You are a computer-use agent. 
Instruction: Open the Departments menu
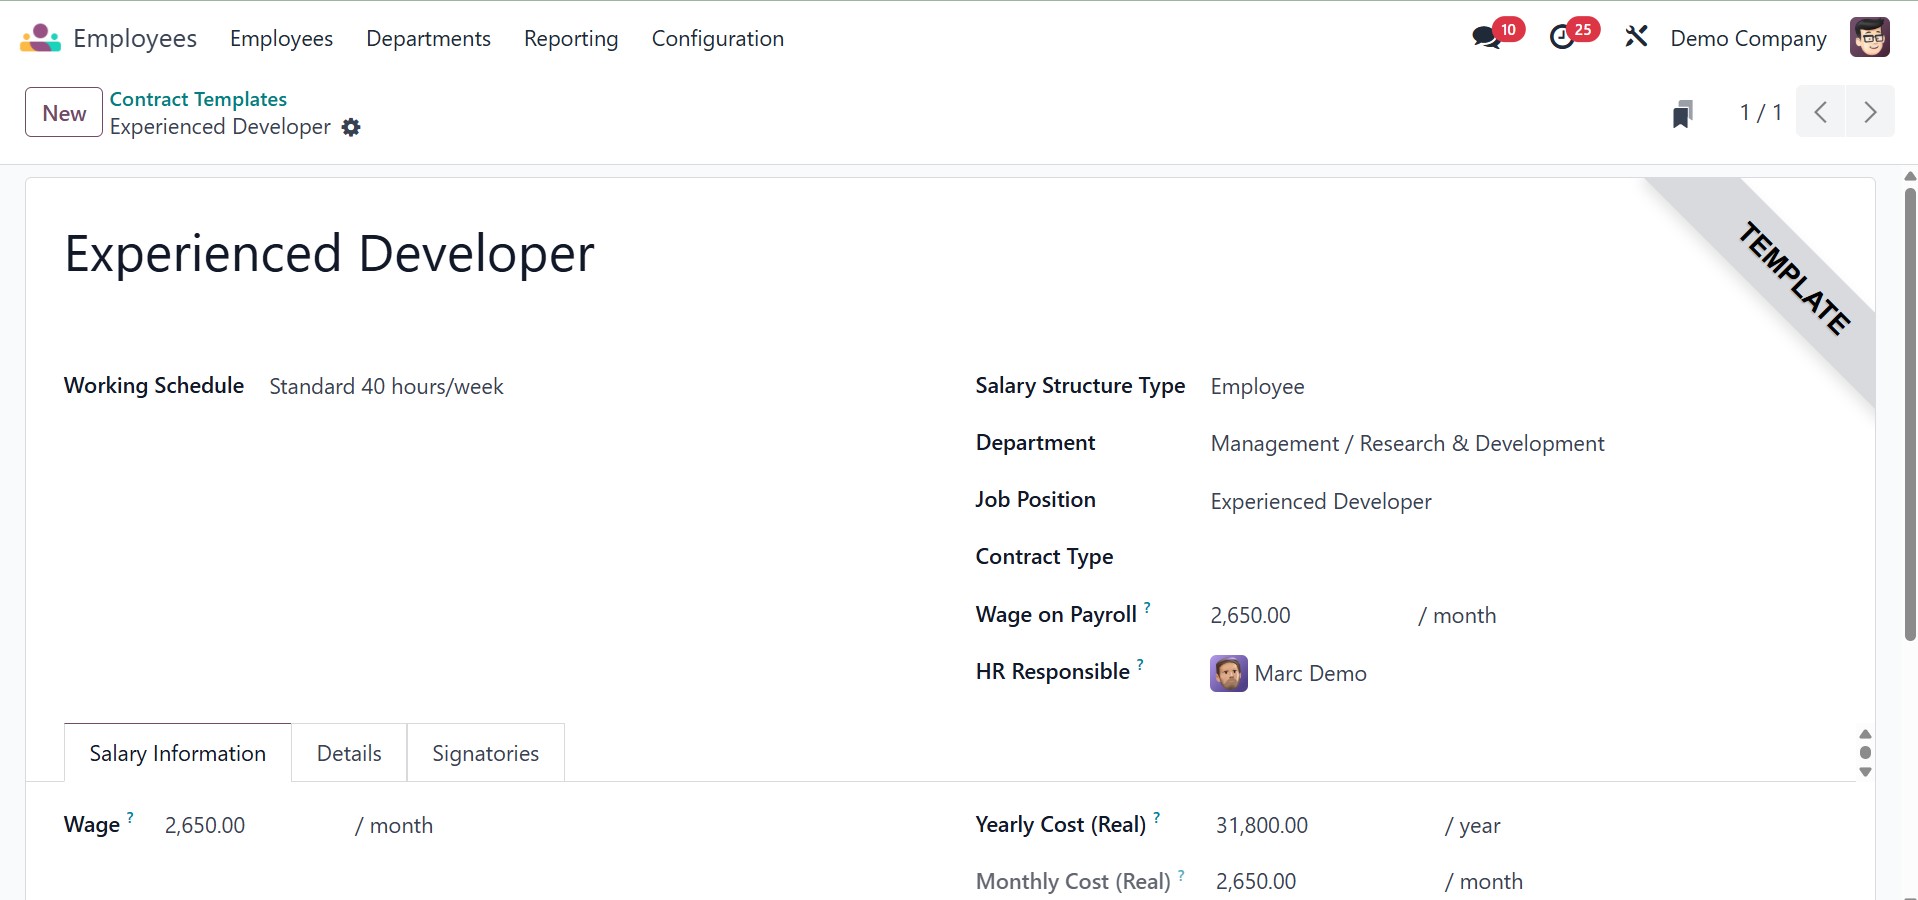[x=428, y=38]
